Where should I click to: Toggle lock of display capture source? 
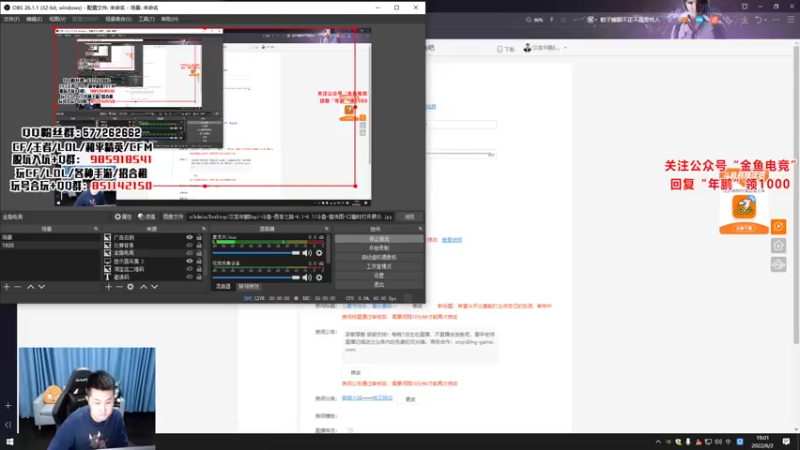click(199, 261)
